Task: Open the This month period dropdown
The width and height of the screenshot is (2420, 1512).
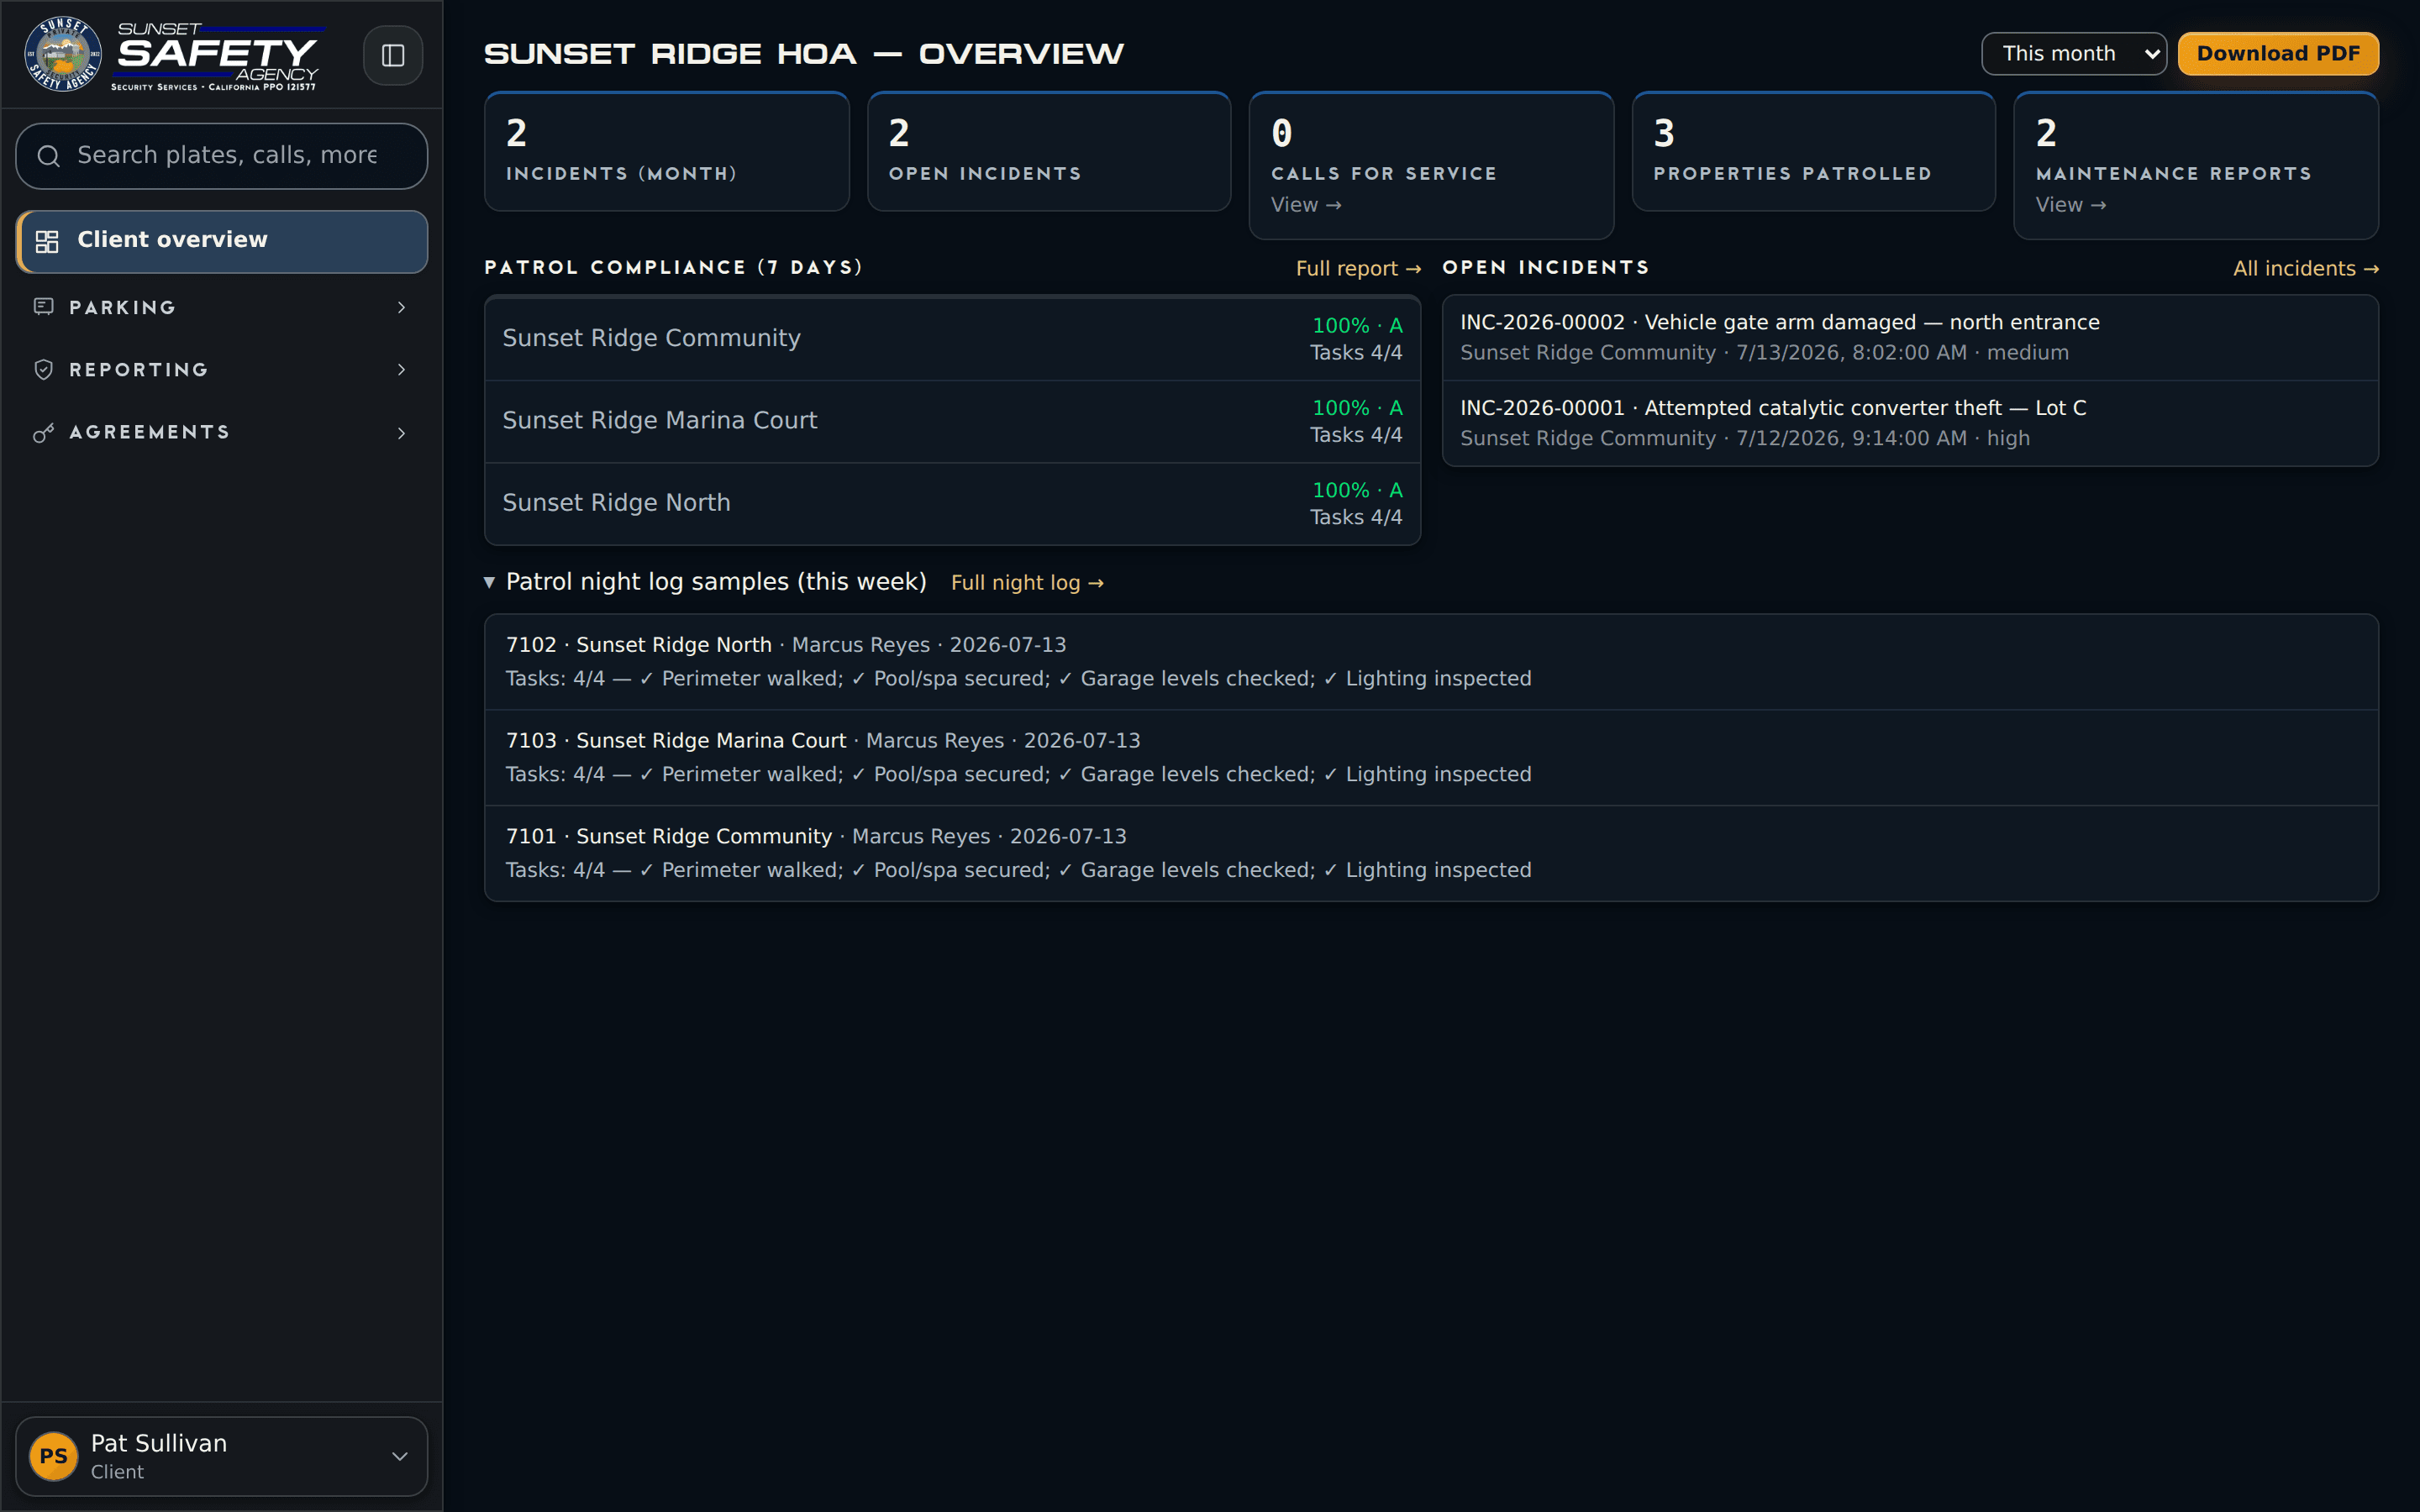Action: [2074, 54]
